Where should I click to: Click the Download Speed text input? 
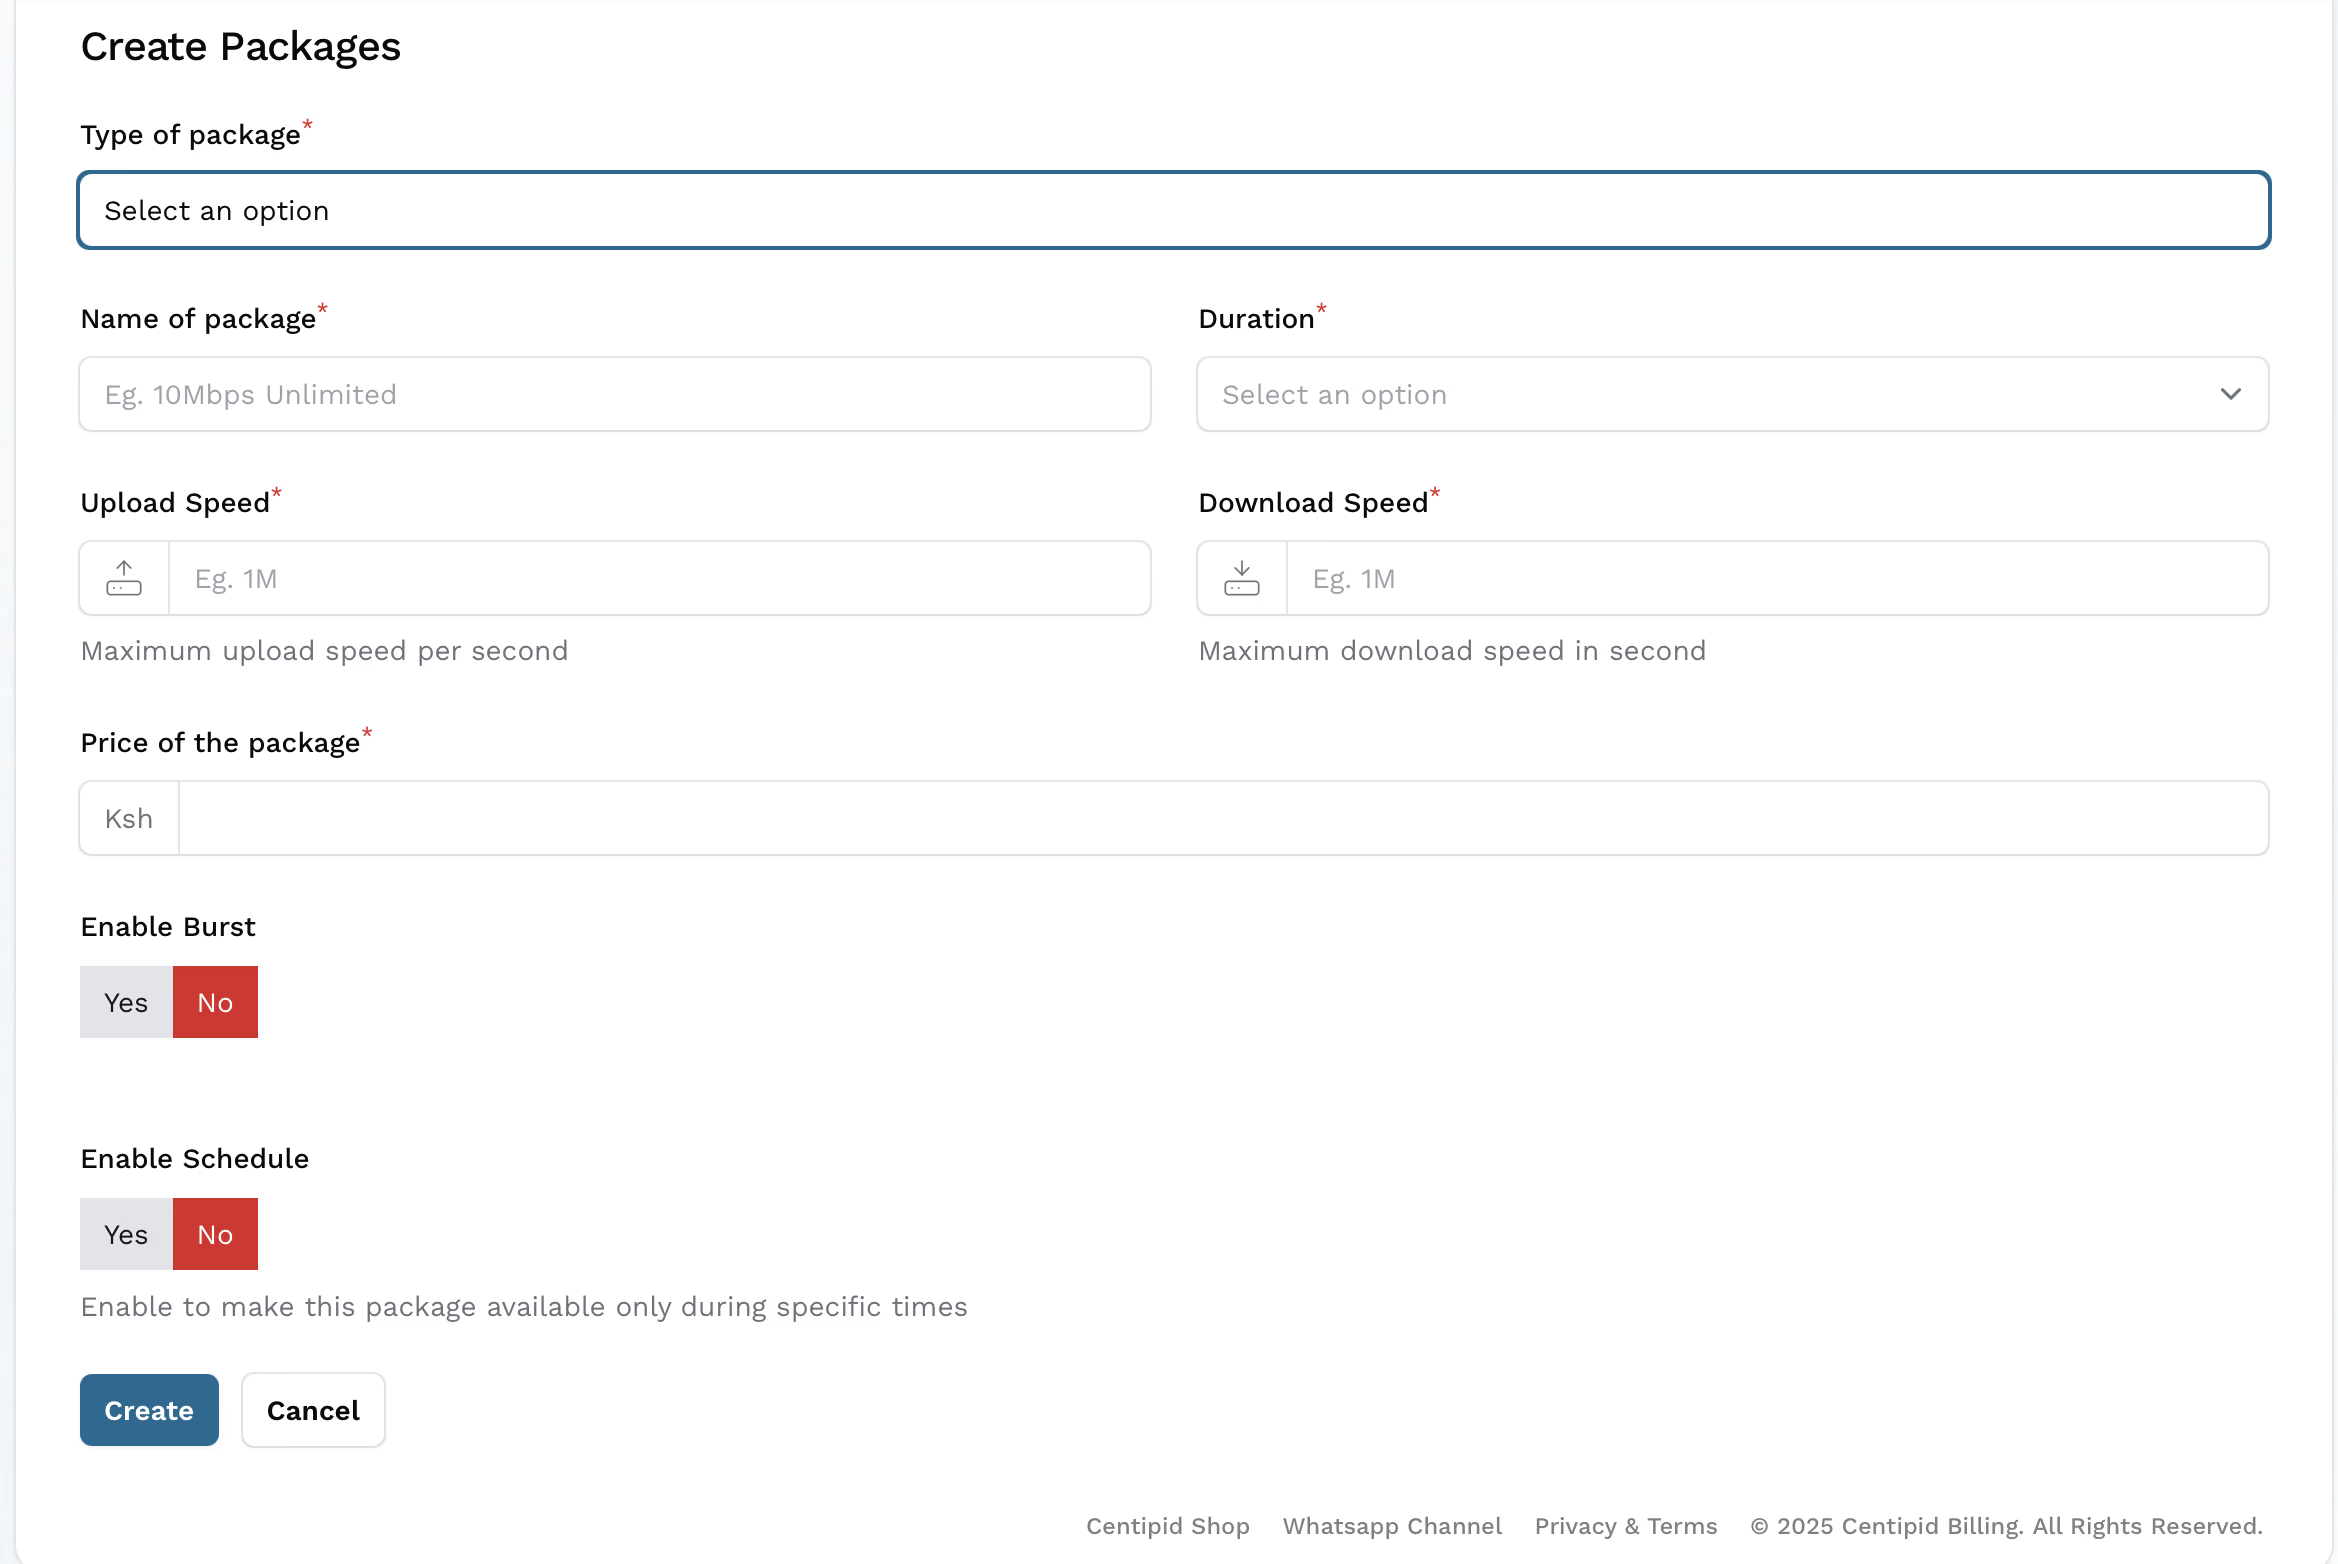(1776, 579)
